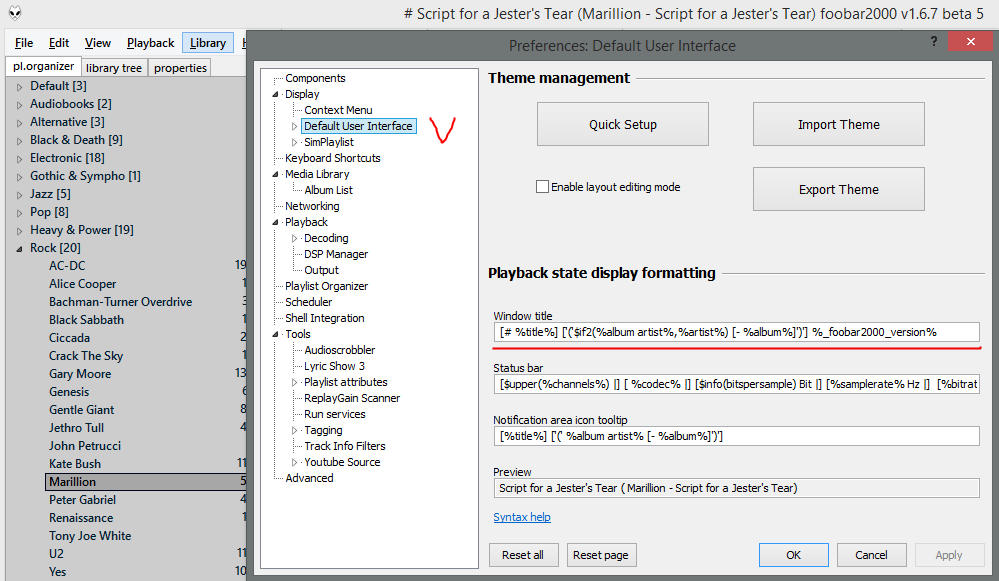The height and width of the screenshot is (581, 999).
Task: Expand the Default User Interface tree node
Action: (x=294, y=126)
